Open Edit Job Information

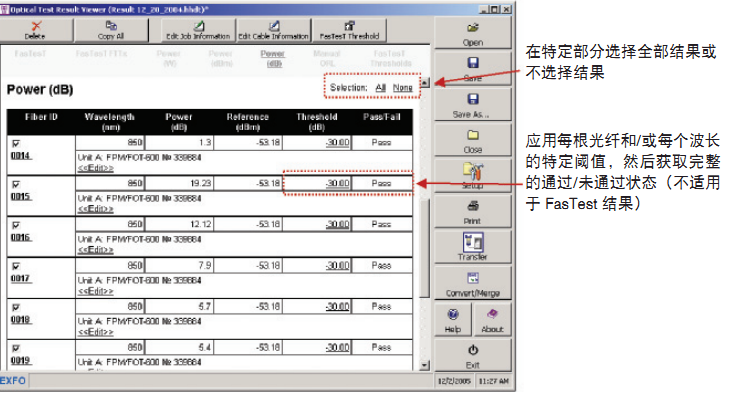(x=198, y=30)
